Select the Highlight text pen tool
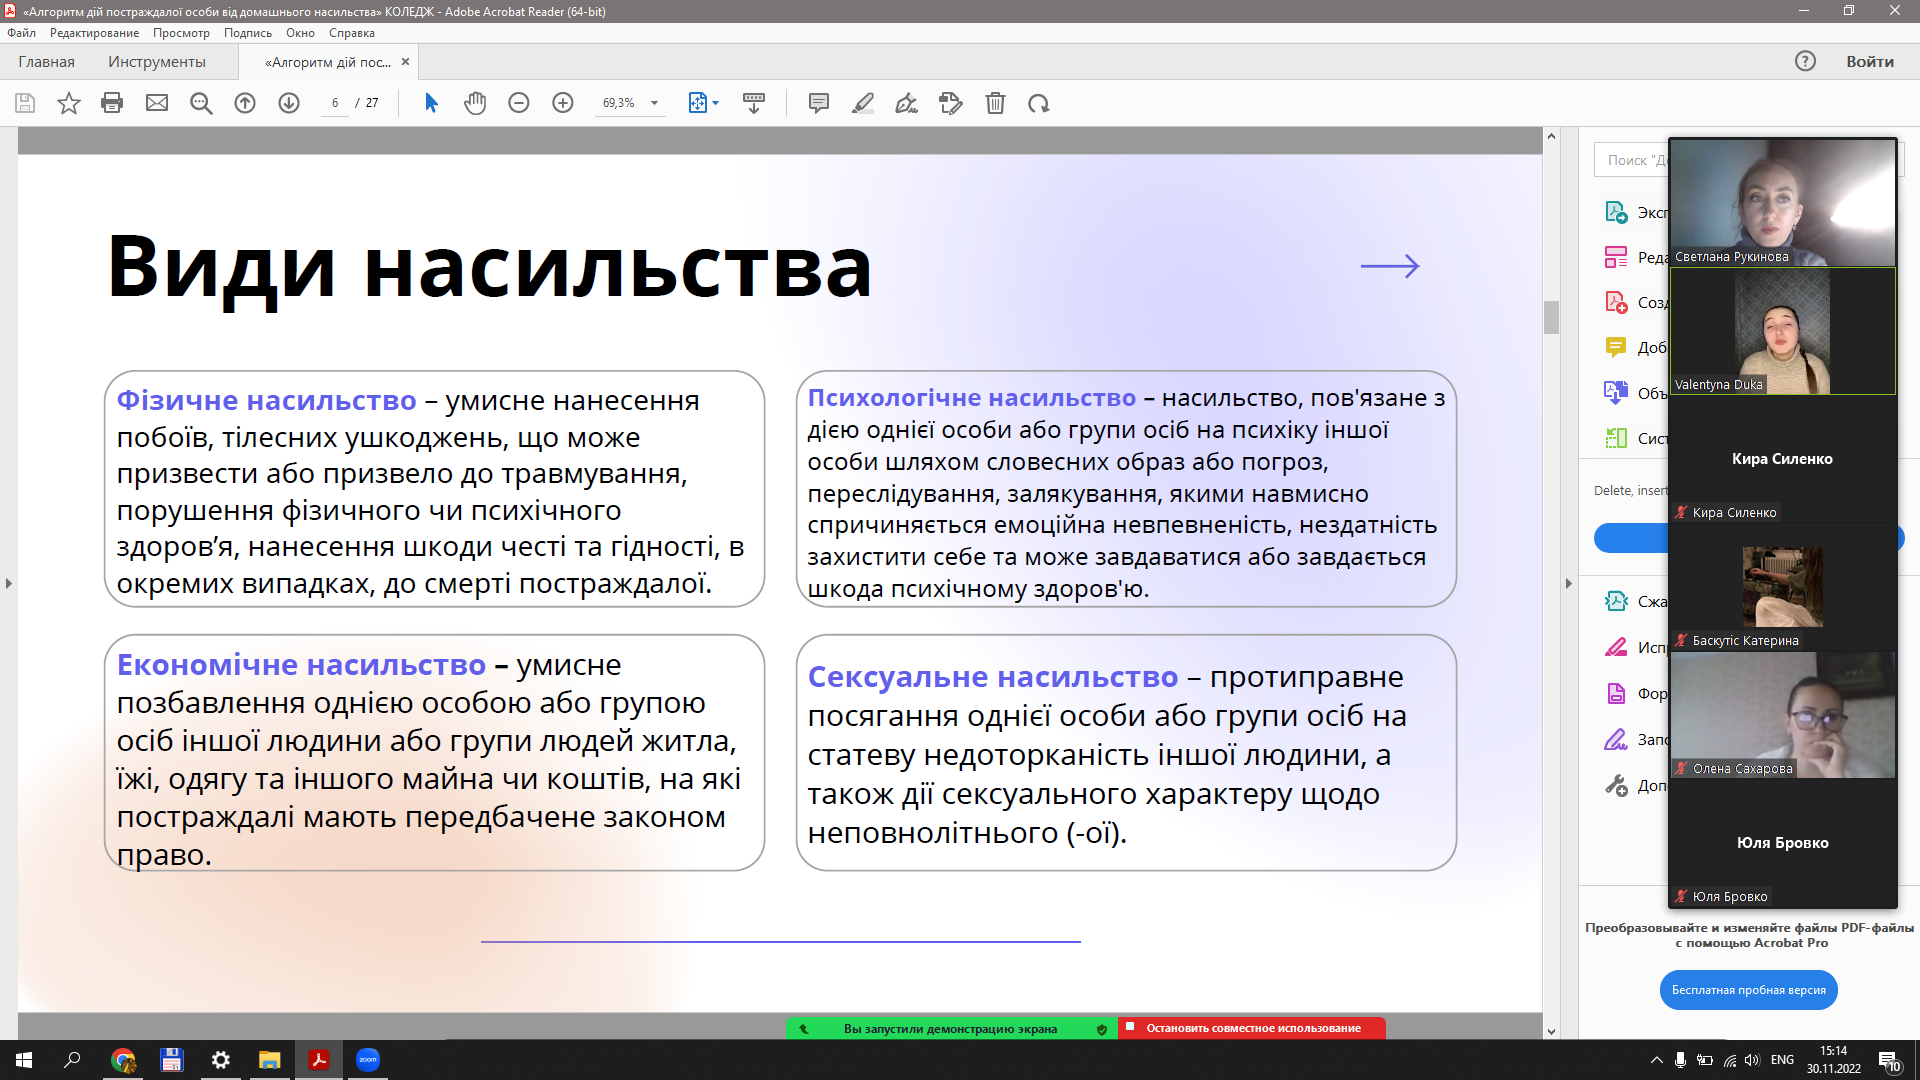 click(863, 103)
